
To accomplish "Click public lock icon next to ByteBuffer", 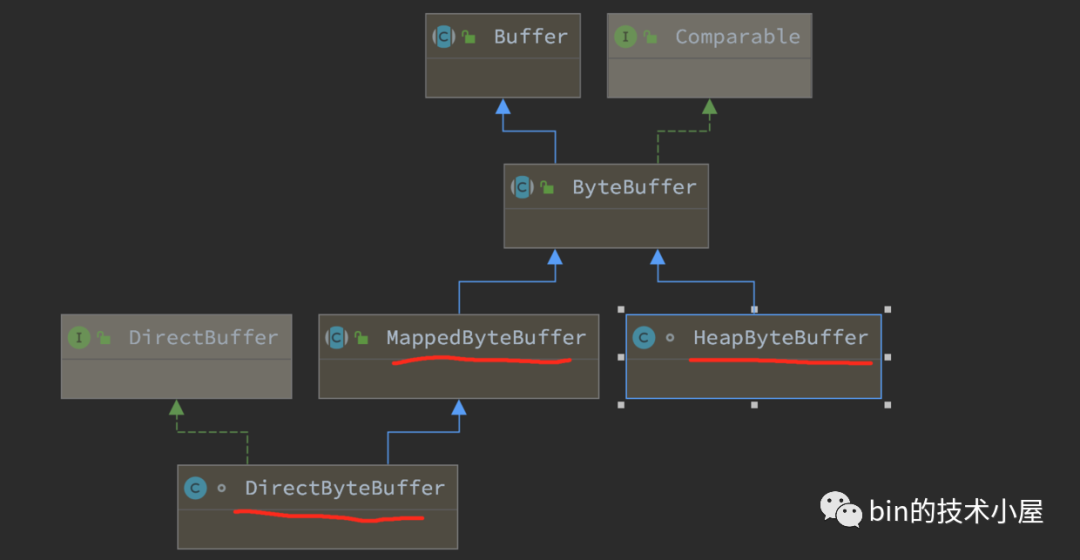I will [x=548, y=187].
